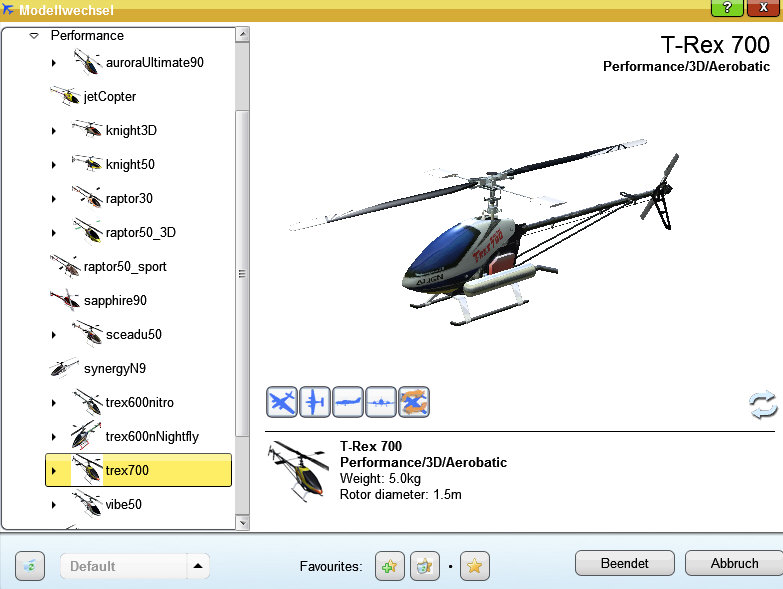Open the help question mark button
This screenshot has height=589, width=783.
tap(727, 8)
